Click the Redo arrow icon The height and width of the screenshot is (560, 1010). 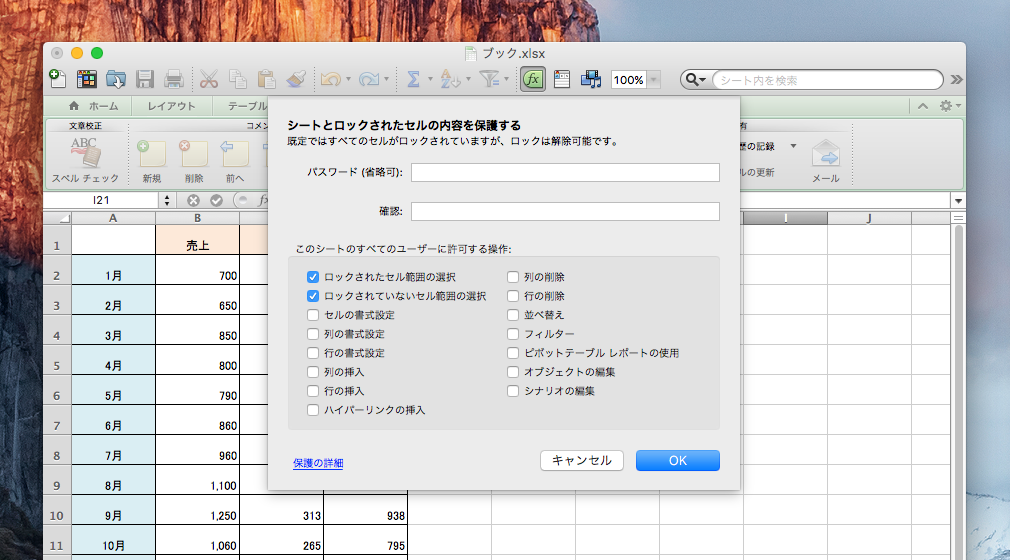(x=369, y=79)
